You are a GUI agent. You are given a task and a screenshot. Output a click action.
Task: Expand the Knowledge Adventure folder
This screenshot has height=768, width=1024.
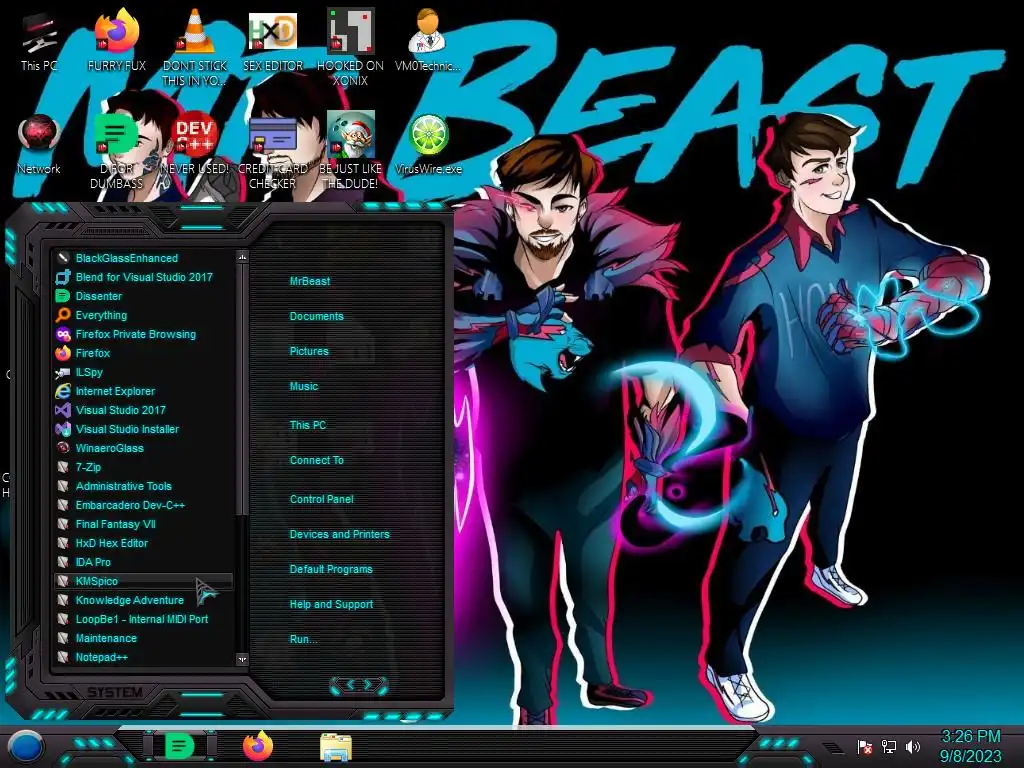[144, 600]
